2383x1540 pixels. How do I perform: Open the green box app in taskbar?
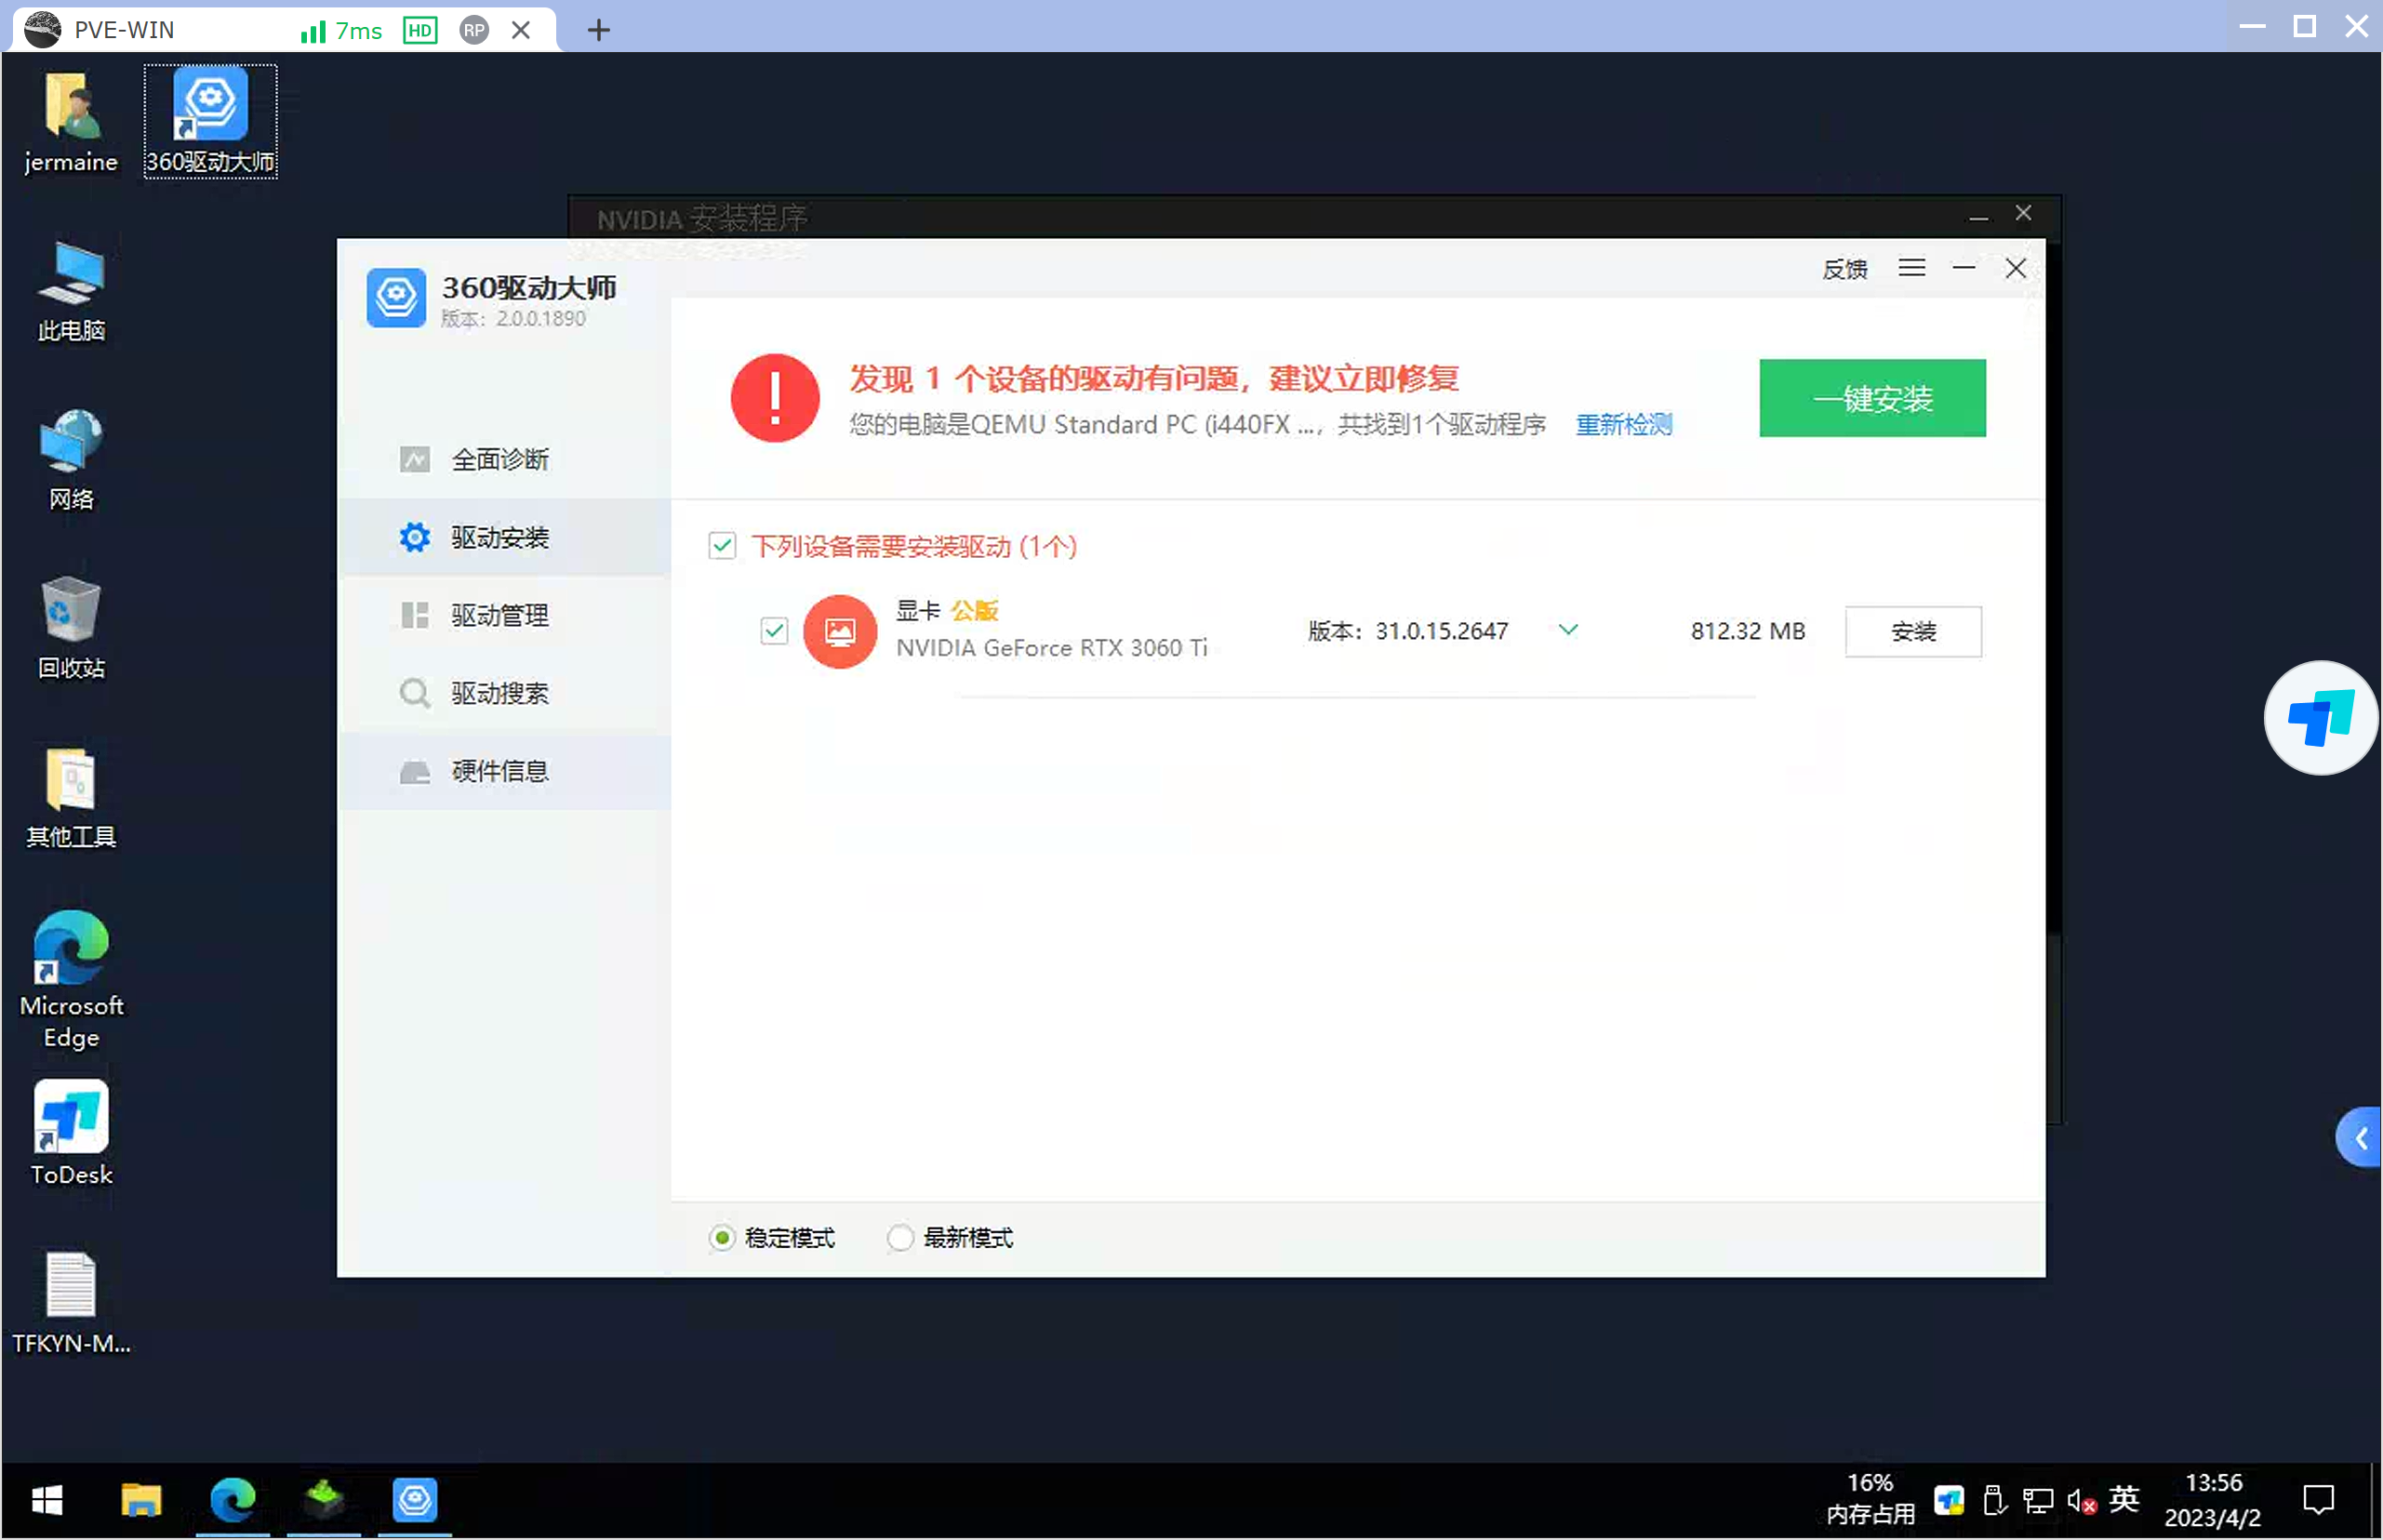tap(324, 1500)
